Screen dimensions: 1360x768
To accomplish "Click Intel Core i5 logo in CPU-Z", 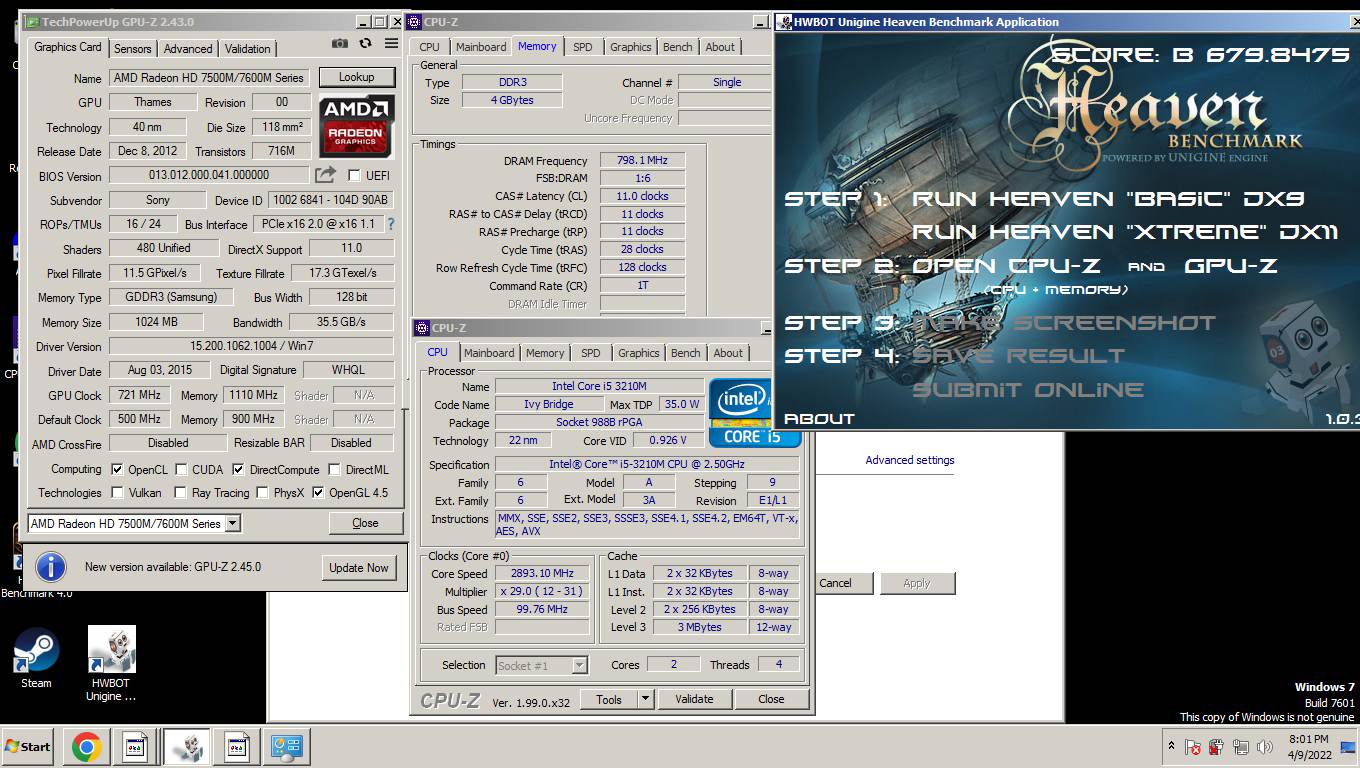I will coord(740,412).
